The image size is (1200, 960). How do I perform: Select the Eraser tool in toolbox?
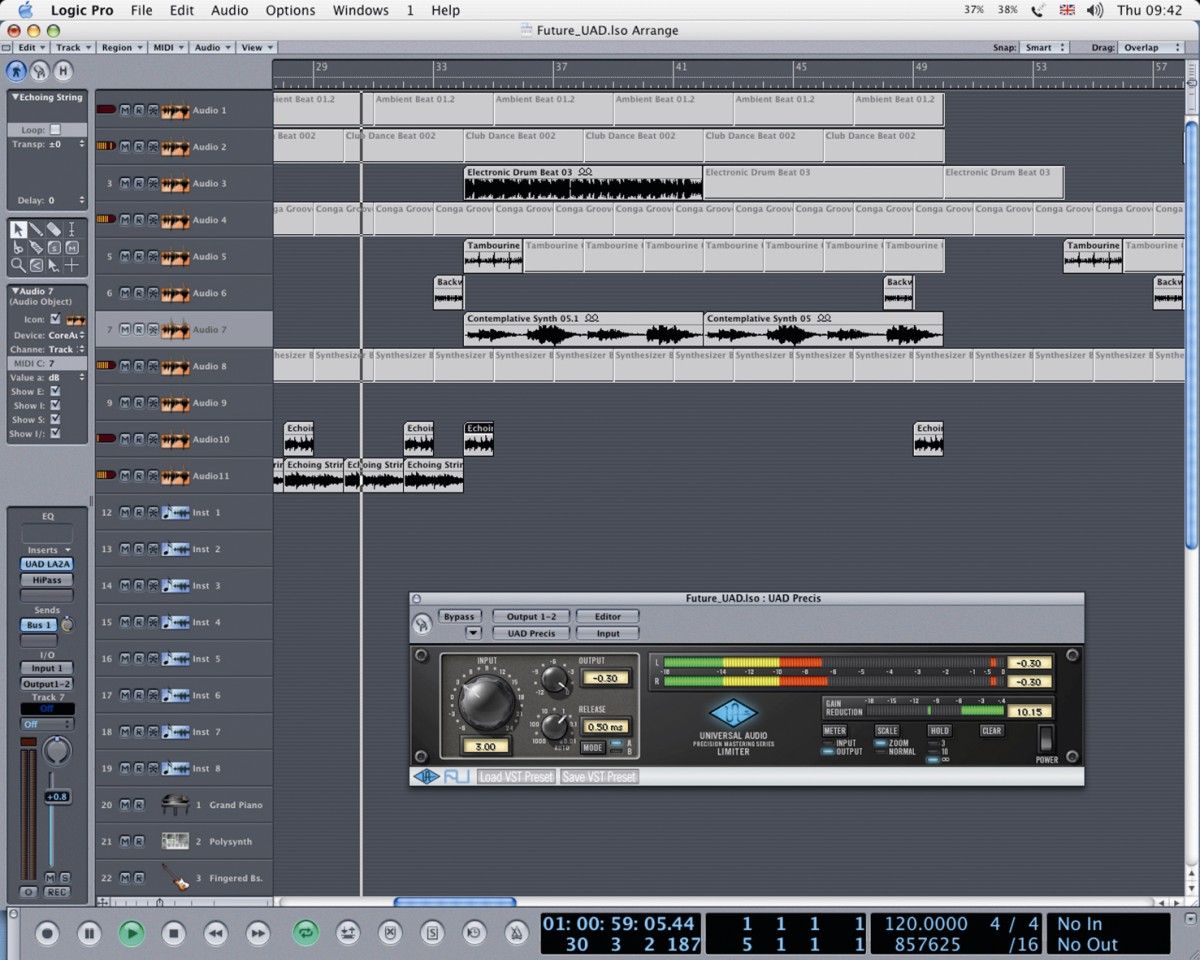(x=54, y=229)
